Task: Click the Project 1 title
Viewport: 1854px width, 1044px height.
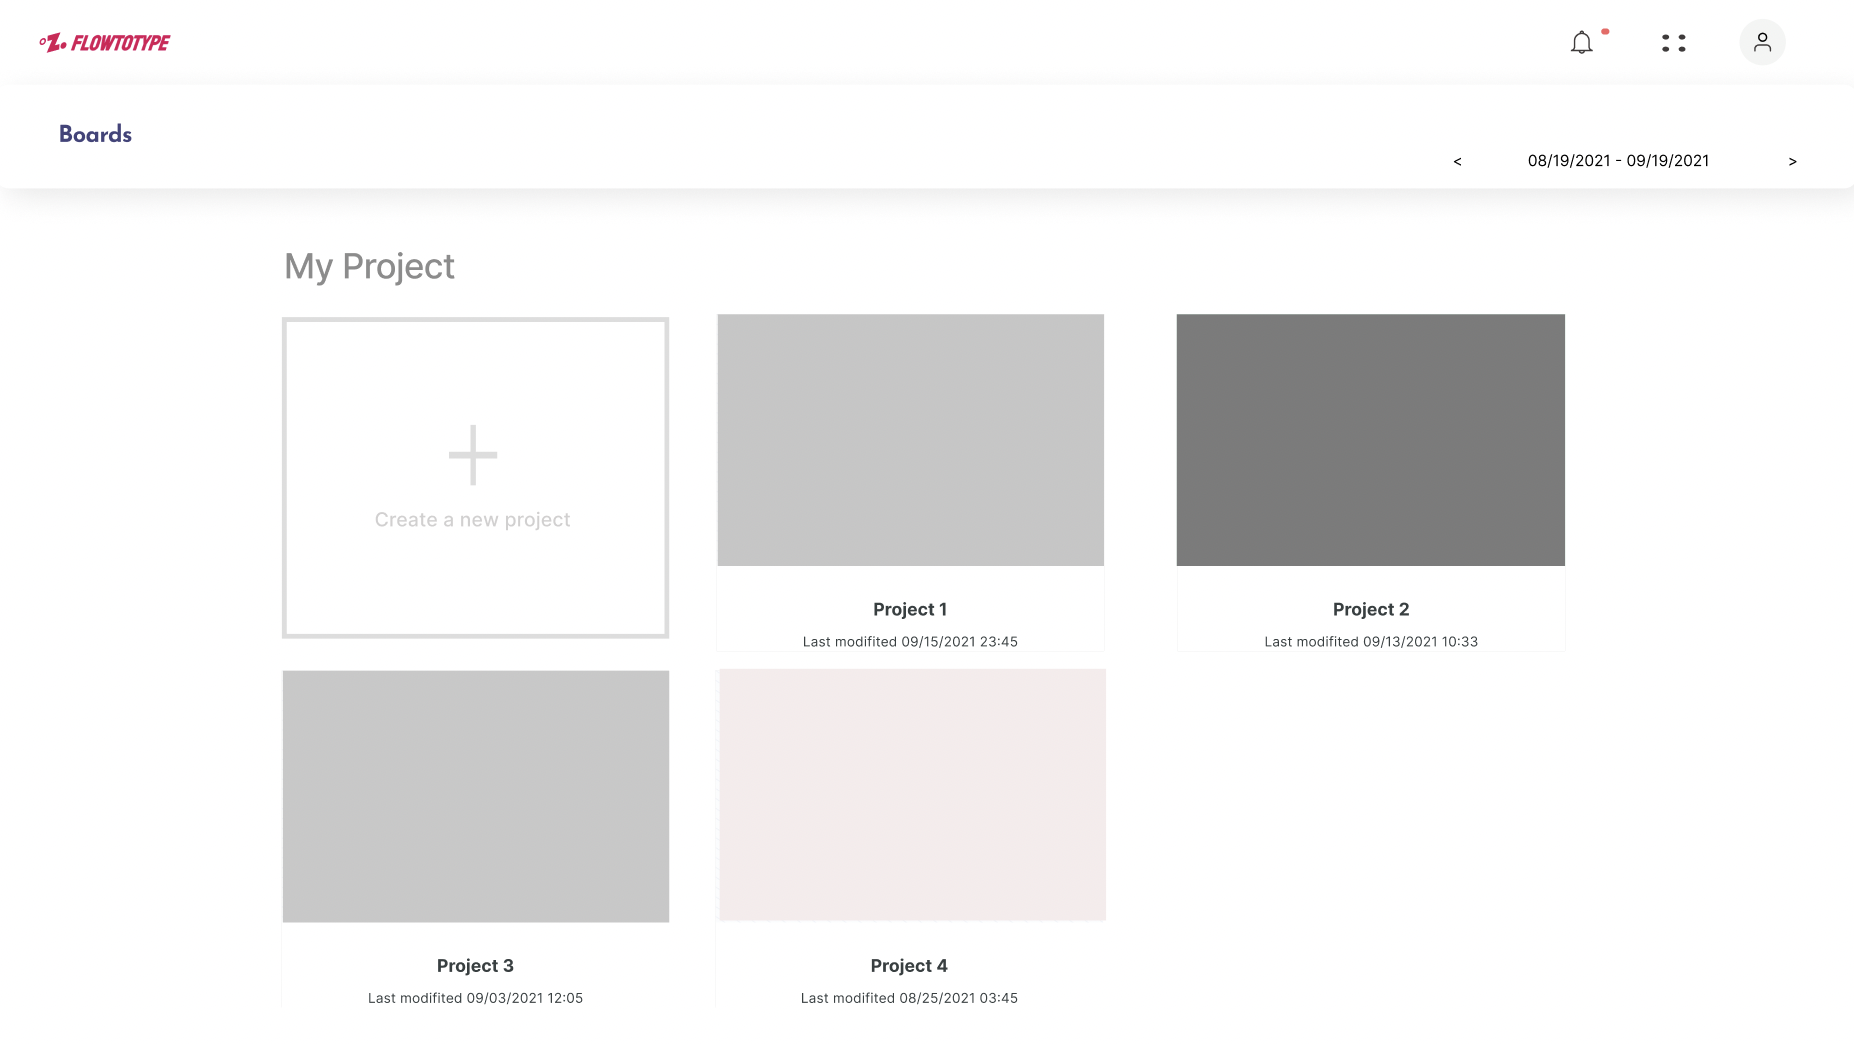Action: (910, 609)
